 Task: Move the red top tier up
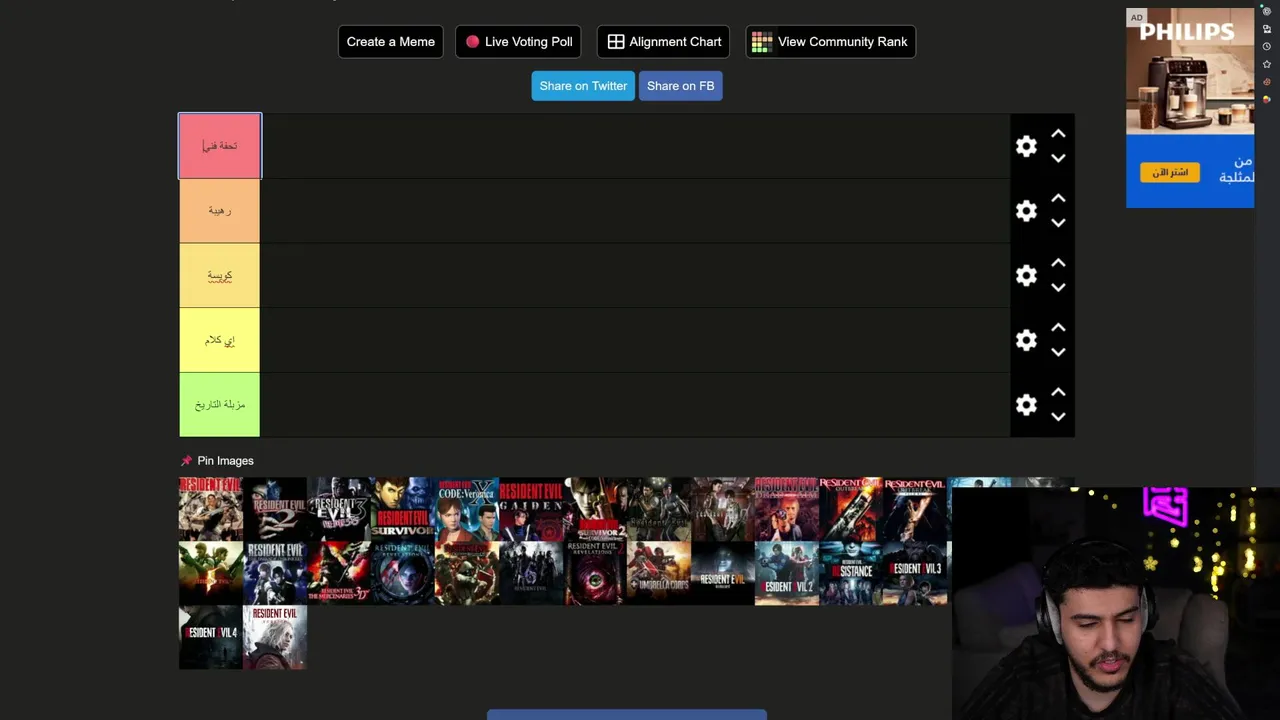click(1058, 134)
